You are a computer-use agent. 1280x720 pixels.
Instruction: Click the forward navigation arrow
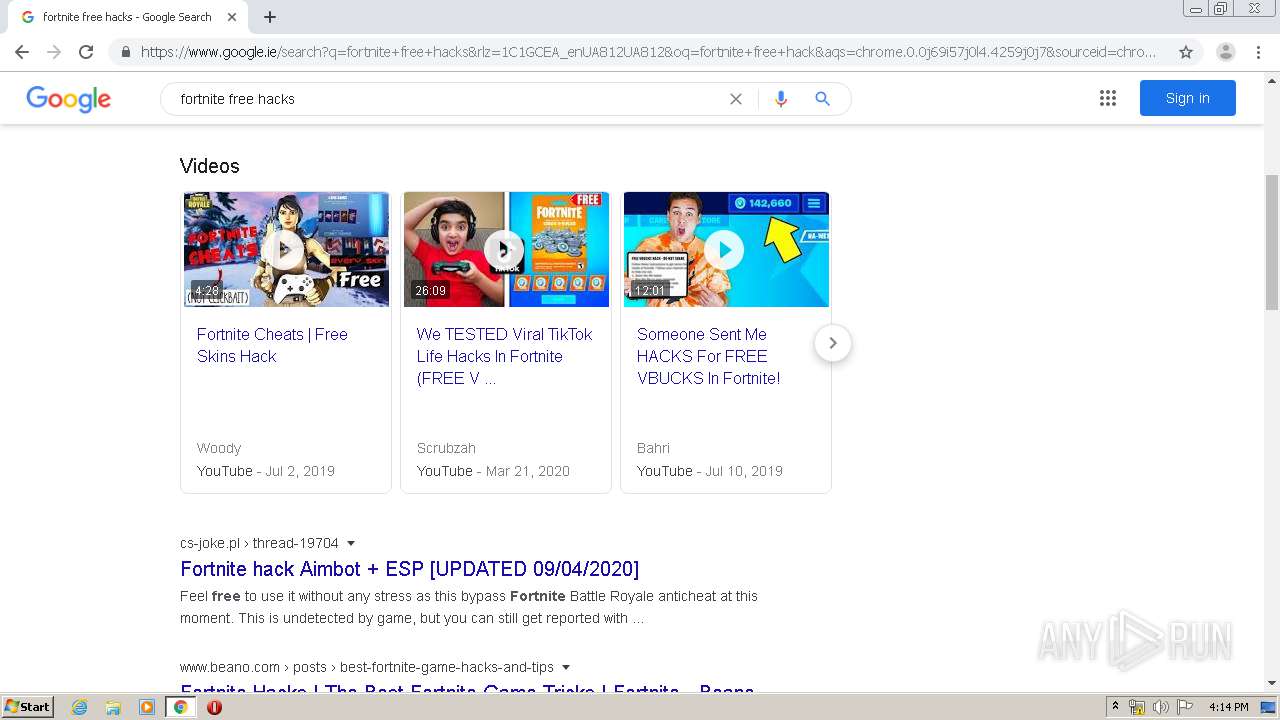tap(54, 52)
